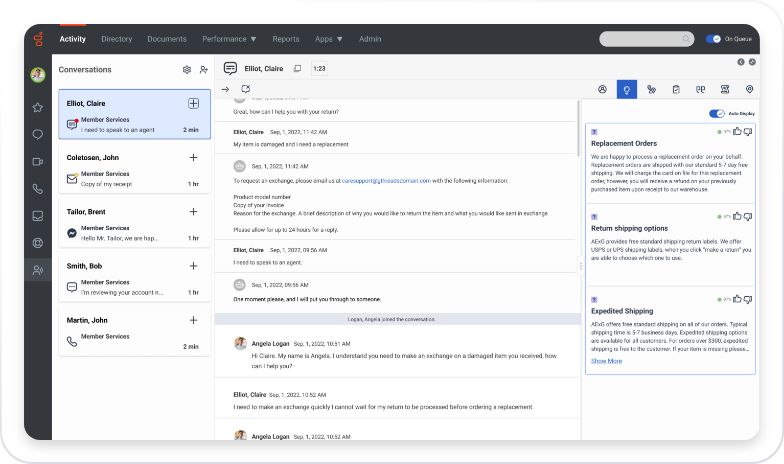The height and width of the screenshot is (464, 784).
Task: Click the top search input field
Action: (x=646, y=39)
